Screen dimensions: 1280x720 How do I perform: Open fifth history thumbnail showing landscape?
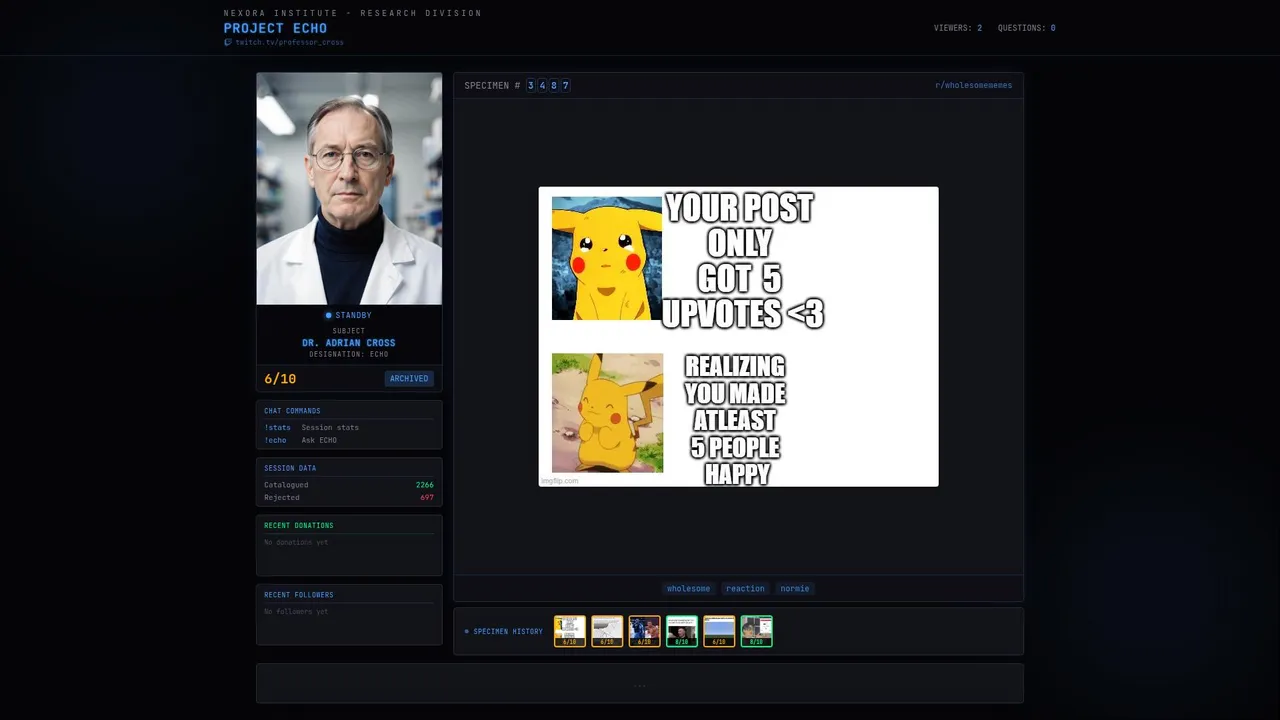click(x=719, y=631)
